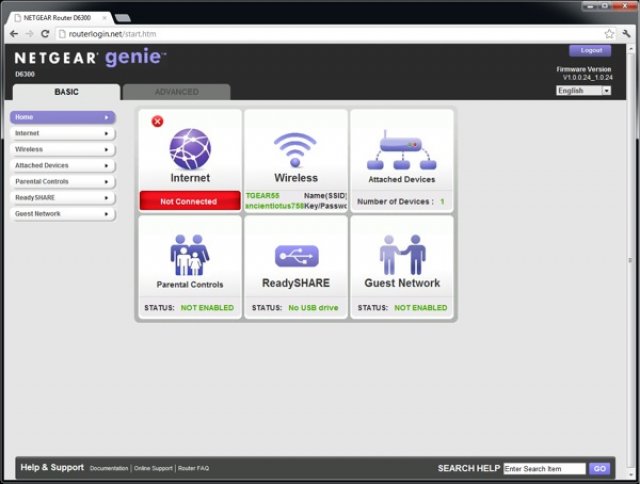This screenshot has height=484, width=640.
Task: Open Wireless in the sidebar
Action: 63,149
